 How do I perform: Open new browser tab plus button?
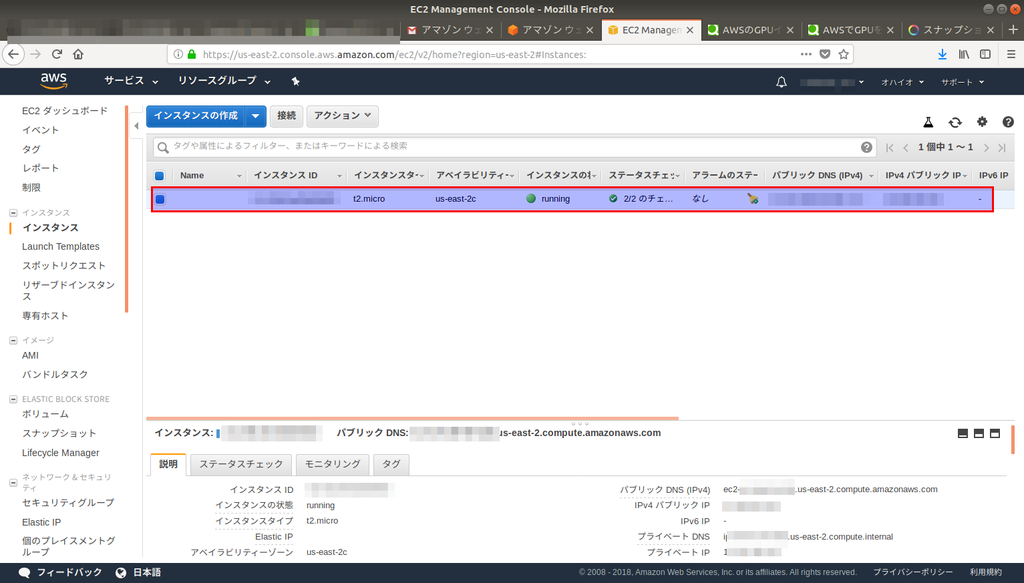(x=1014, y=30)
